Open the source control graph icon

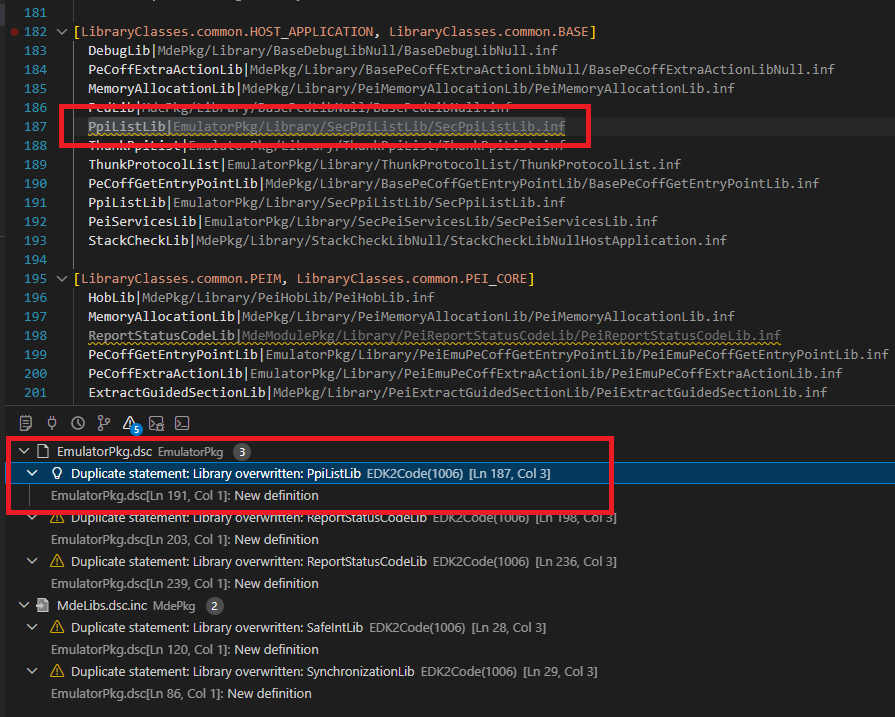(104, 423)
